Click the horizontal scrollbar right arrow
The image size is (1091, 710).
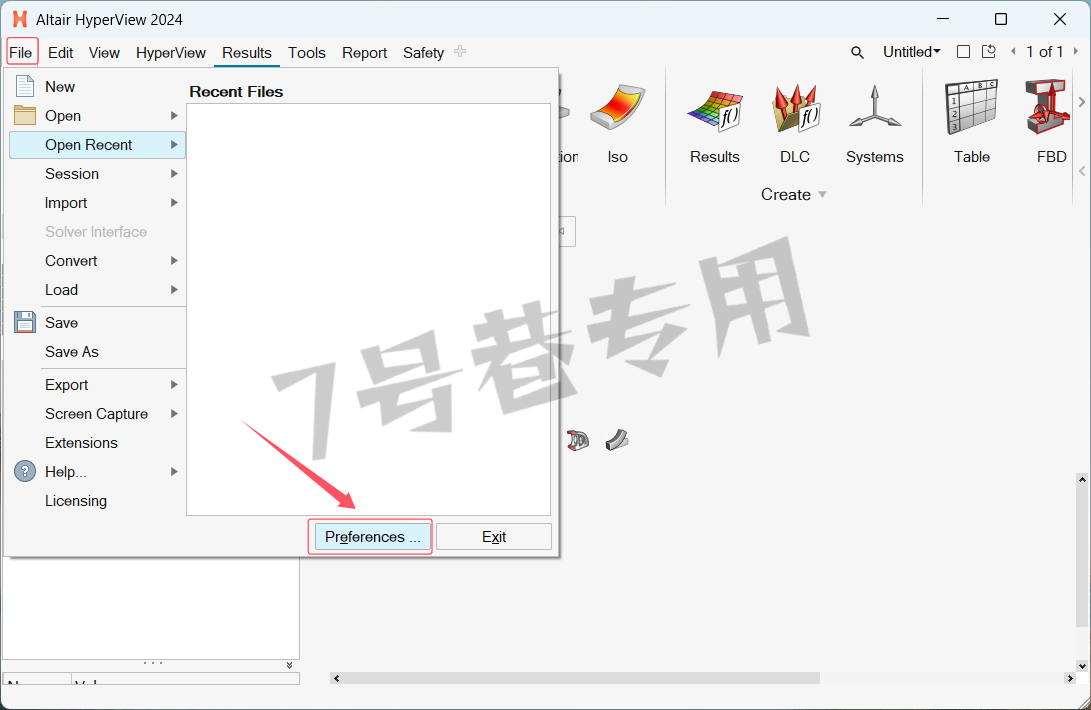tap(1069, 678)
